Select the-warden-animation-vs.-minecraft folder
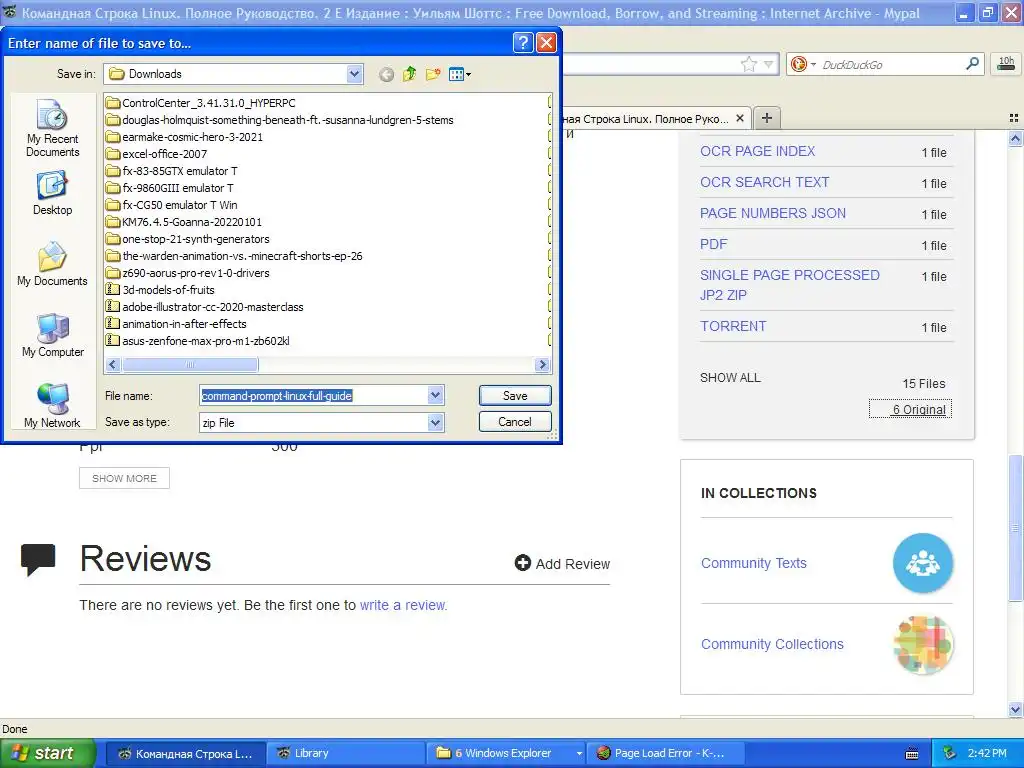Image resolution: width=1024 pixels, height=768 pixels. click(234, 256)
